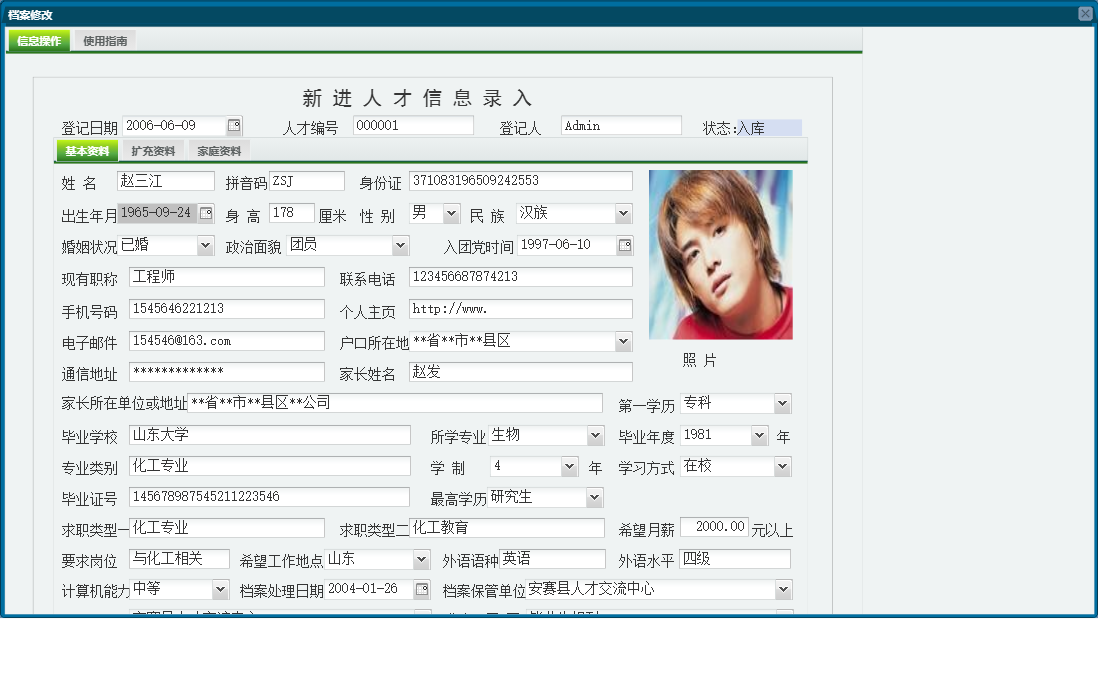Click the 外语语种 field with 英语
This screenshot has width=1098, height=687.
[x=553, y=559]
